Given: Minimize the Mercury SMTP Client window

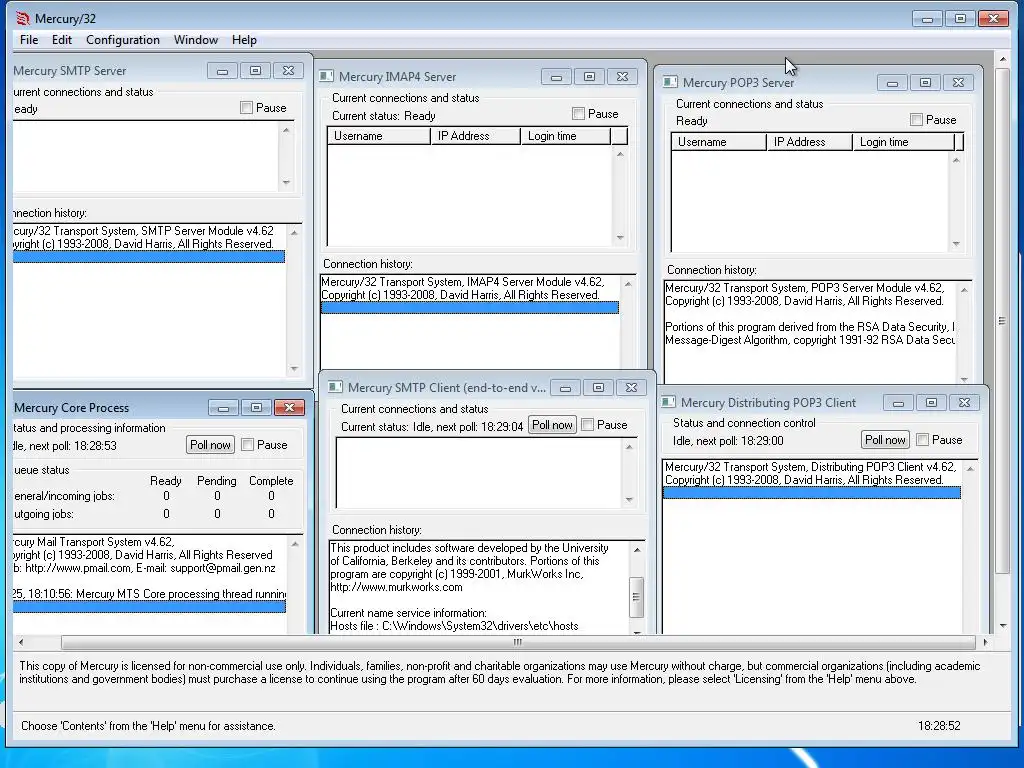Looking at the screenshot, I should pos(566,388).
